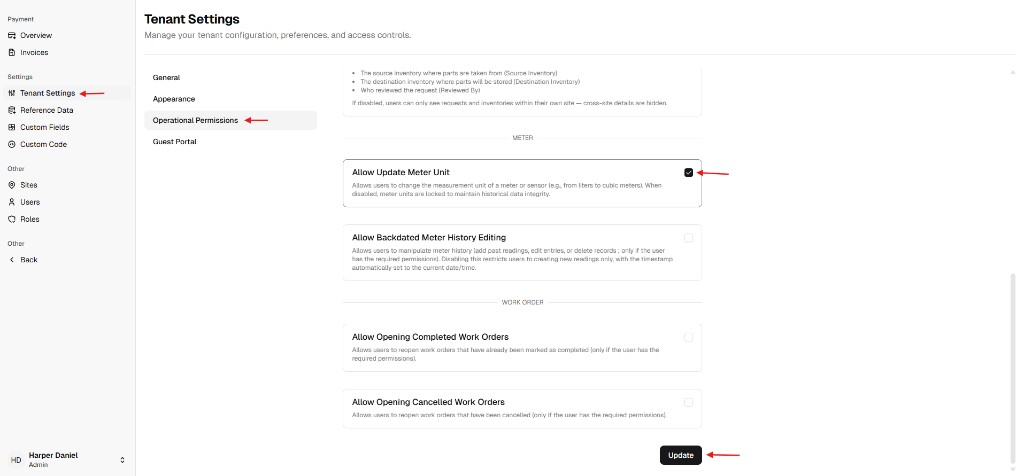The height and width of the screenshot is (476, 1024).
Task: Click the Allow Update Meter Unit heading
Action: 400,172
